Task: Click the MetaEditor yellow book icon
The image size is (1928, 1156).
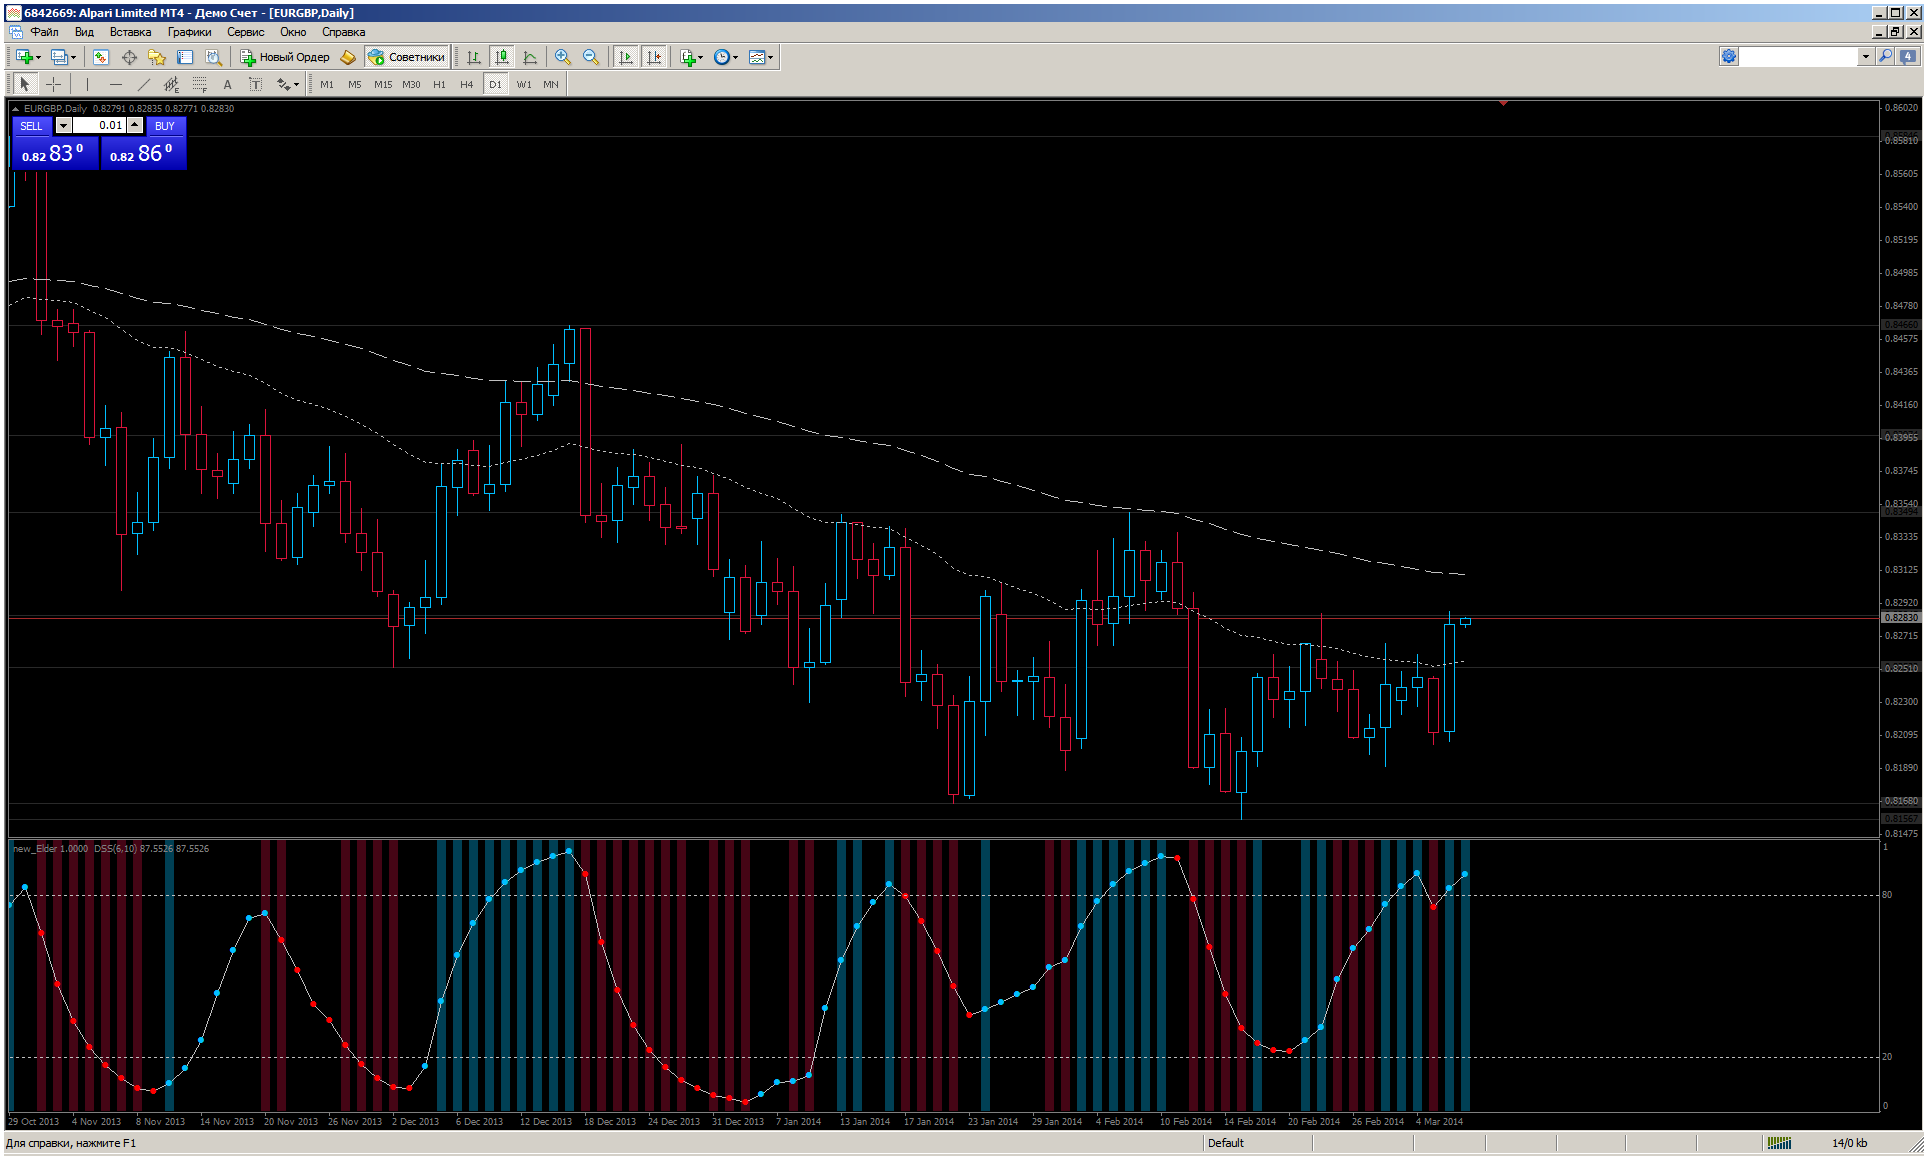Action: [x=348, y=57]
